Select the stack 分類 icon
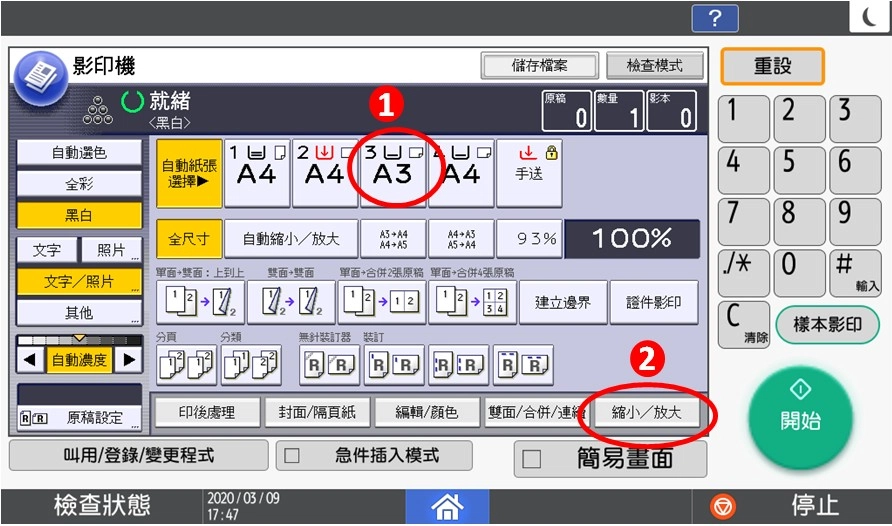This screenshot has width=892, height=526. [x=251, y=365]
